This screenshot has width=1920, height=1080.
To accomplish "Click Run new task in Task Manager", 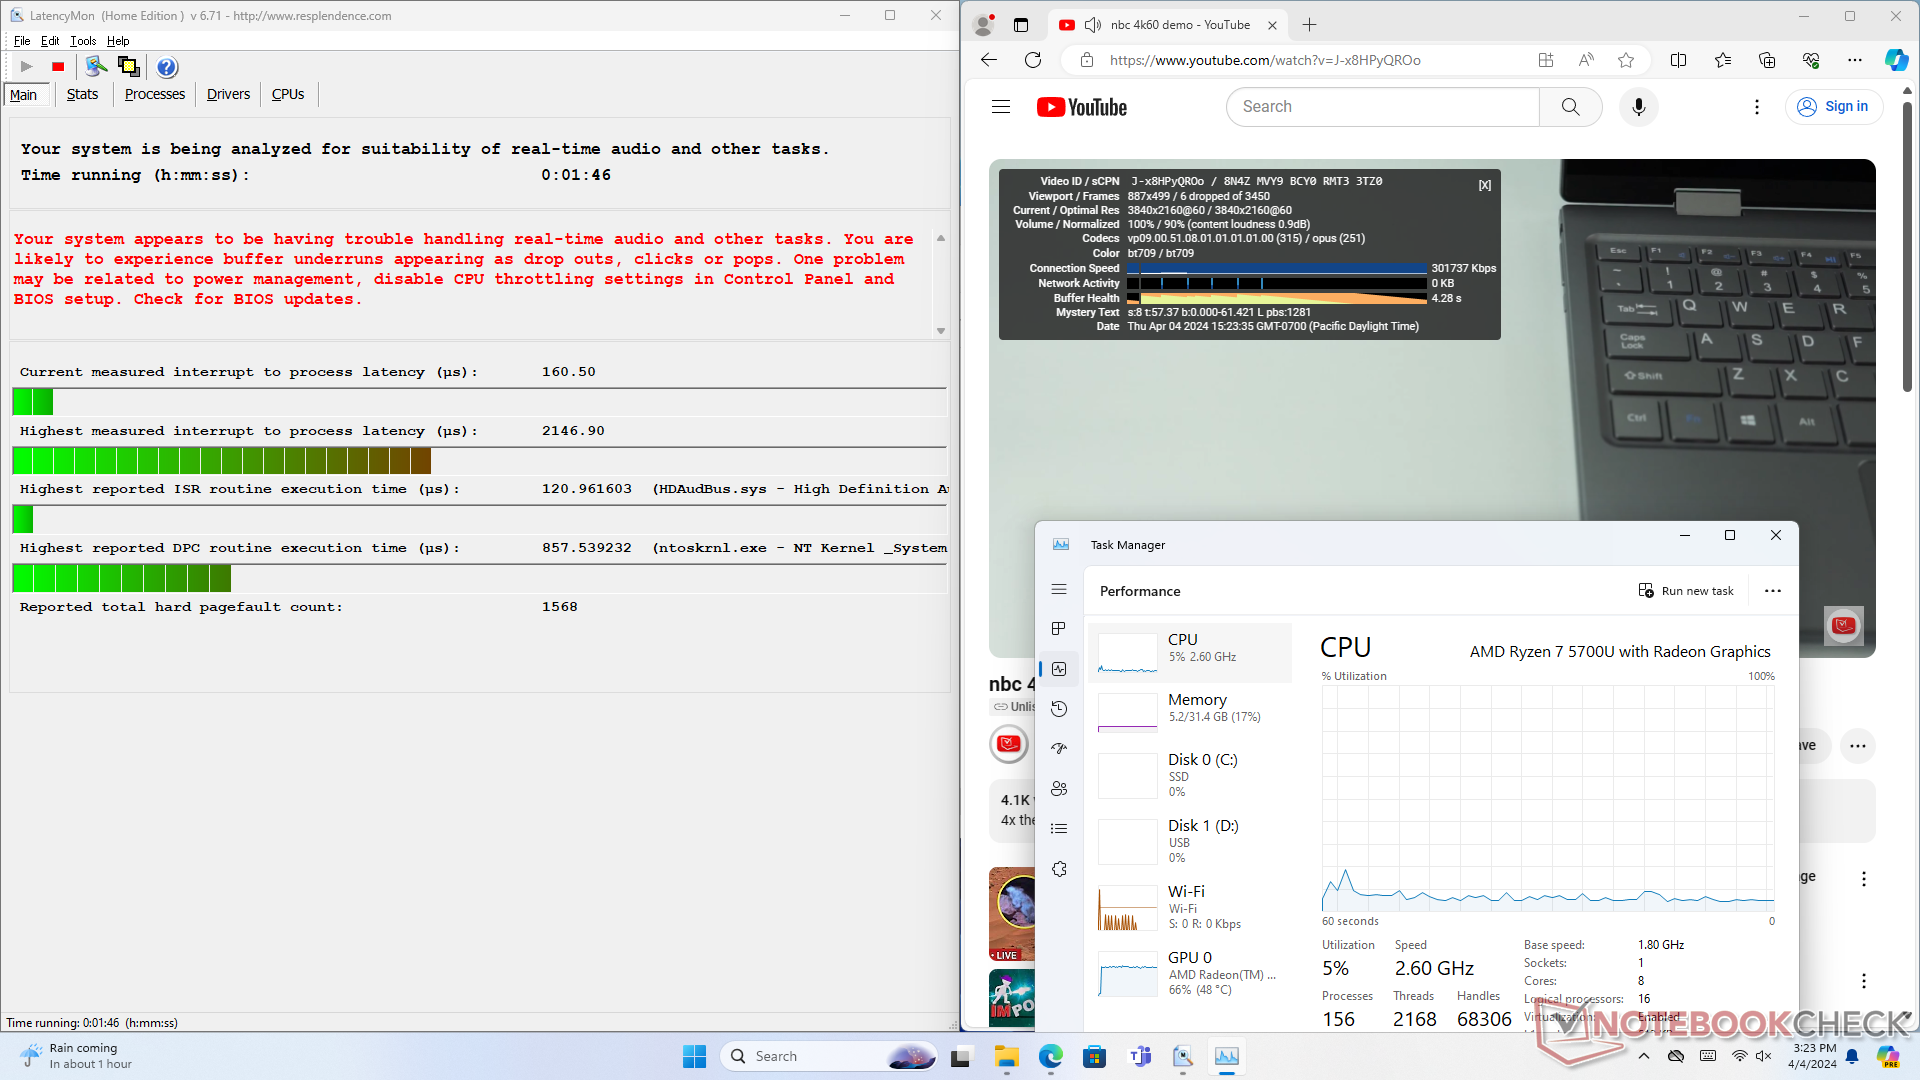I will coord(1686,591).
